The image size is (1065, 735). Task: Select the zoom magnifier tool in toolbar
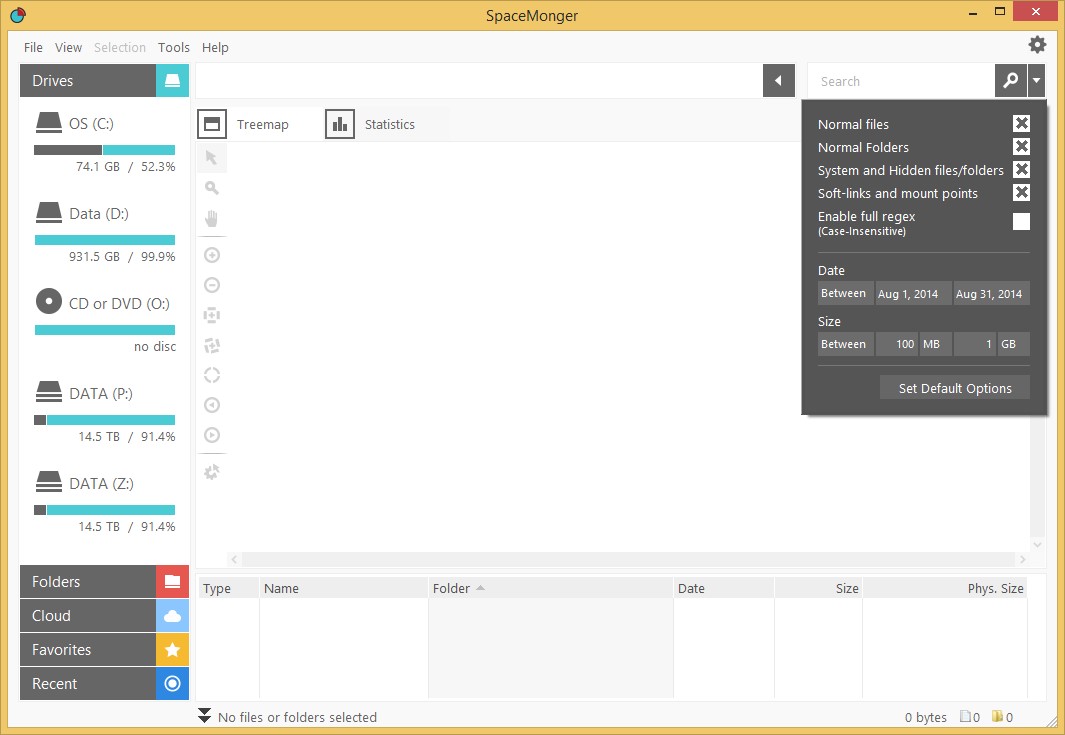(x=211, y=188)
